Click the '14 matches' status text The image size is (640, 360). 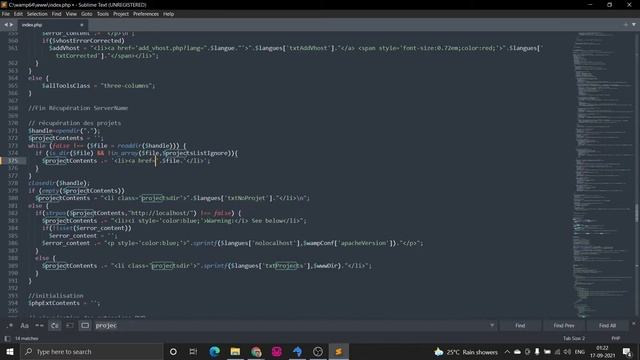click(x=27, y=338)
